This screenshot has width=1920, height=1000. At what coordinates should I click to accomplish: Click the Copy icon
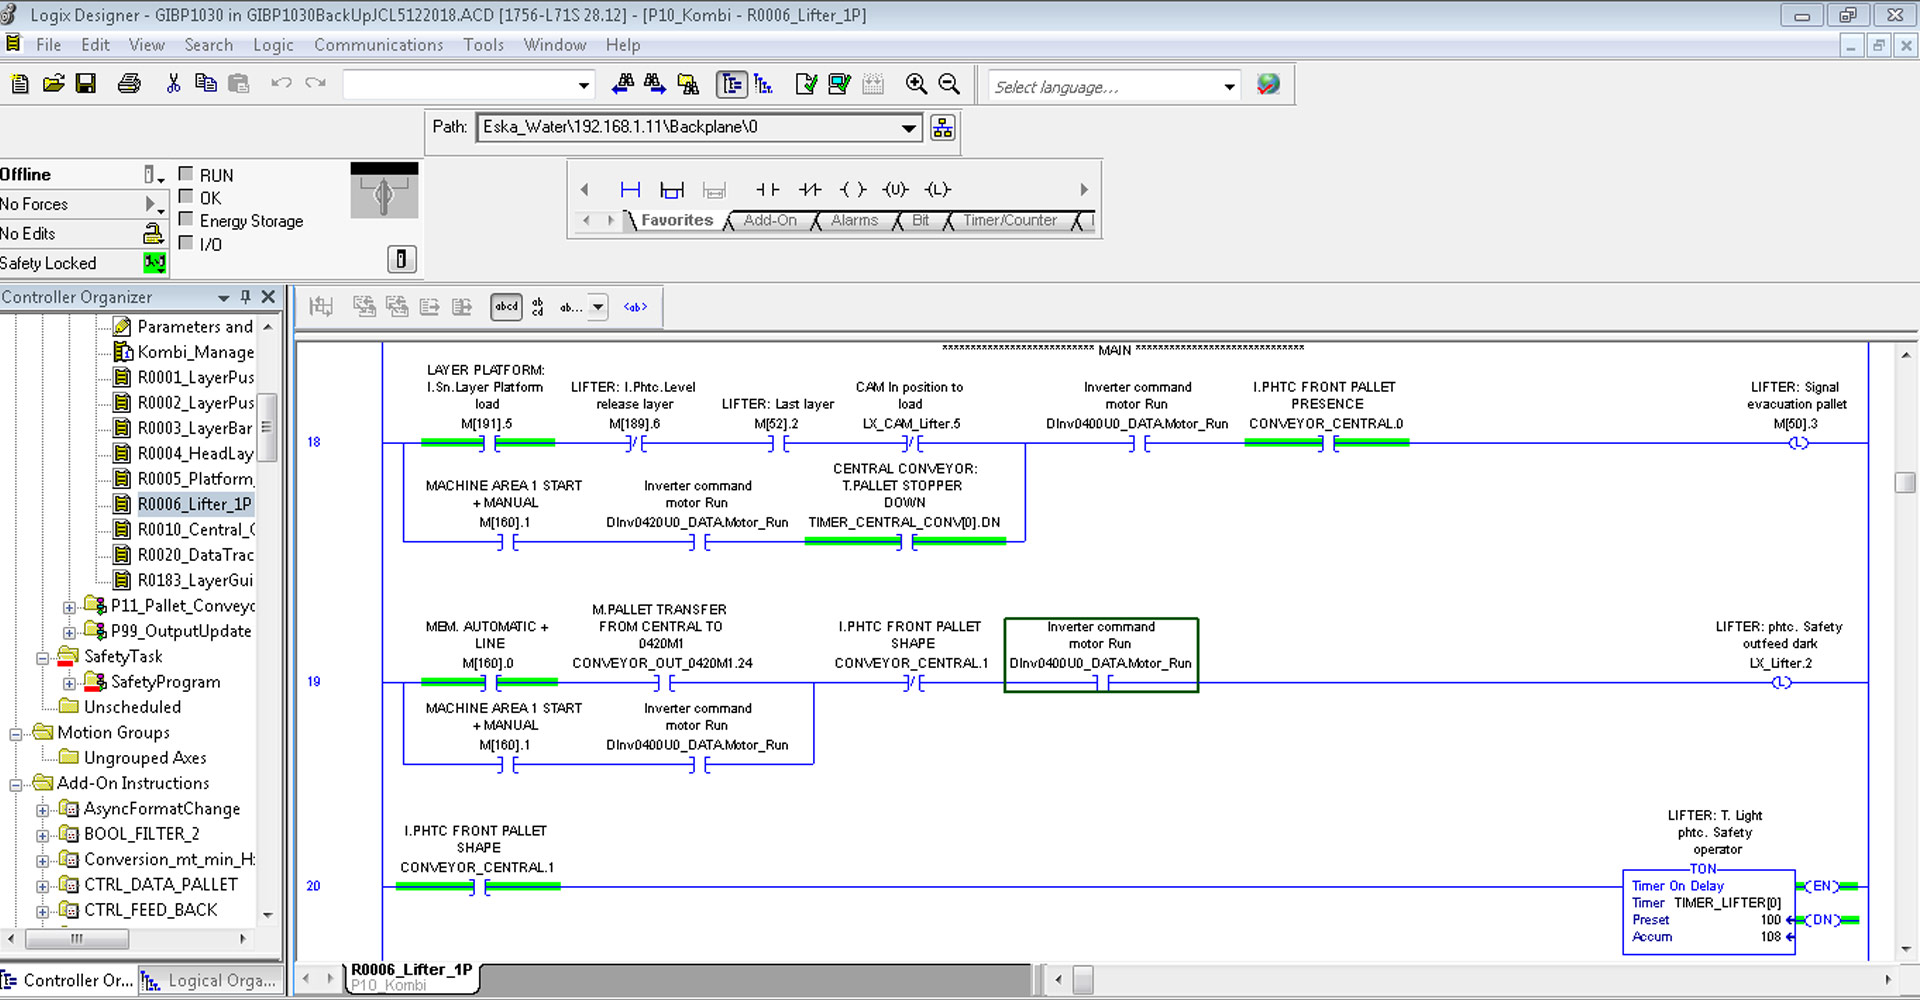click(206, 84)
